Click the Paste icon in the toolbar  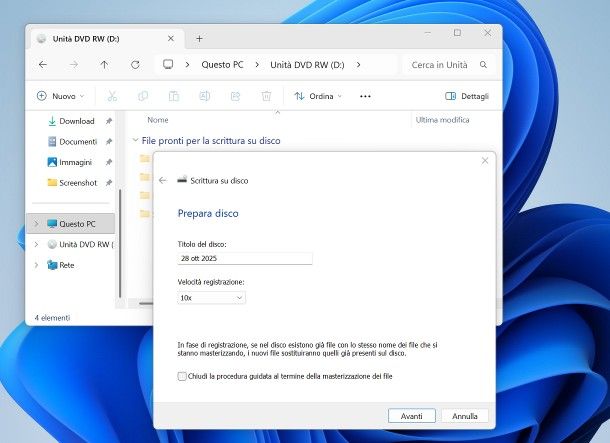[174, 96]
